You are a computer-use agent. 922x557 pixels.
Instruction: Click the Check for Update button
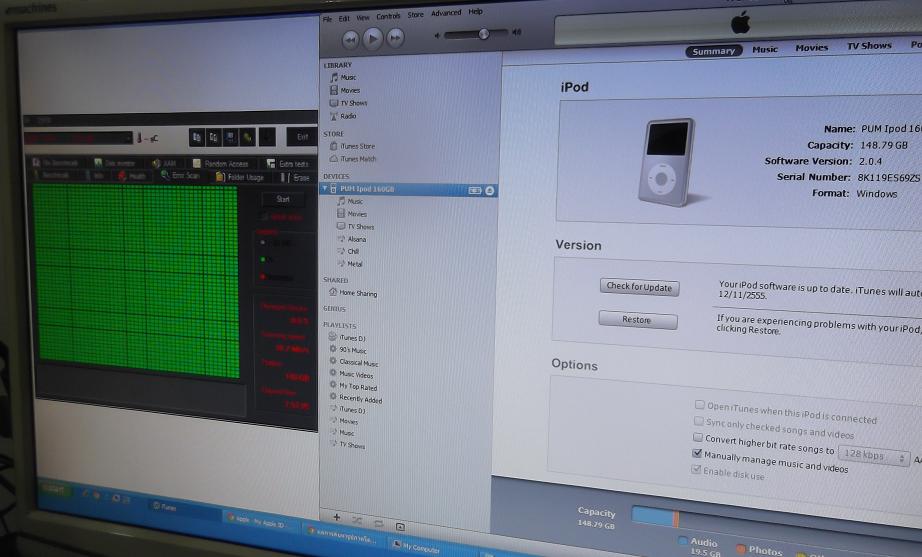(x=639, y=287)
